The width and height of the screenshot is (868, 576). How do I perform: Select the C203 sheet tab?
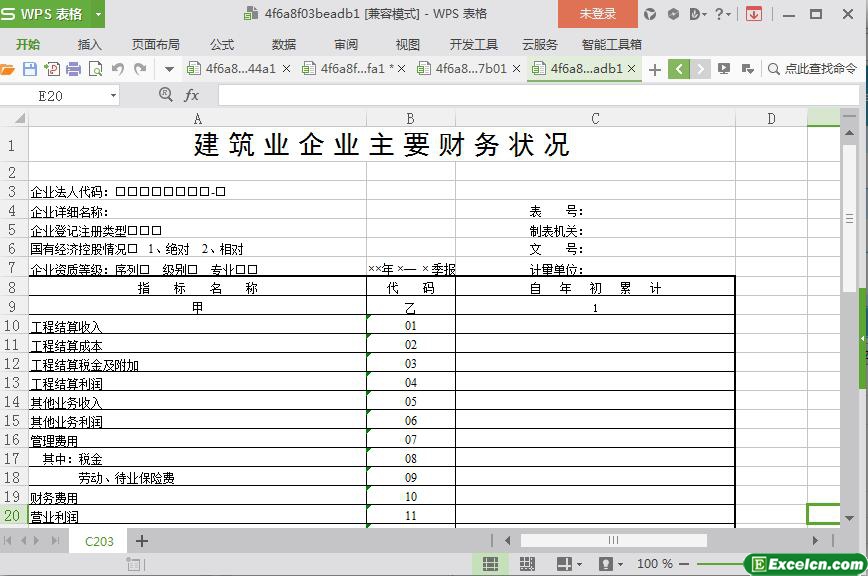coord(99,541)
